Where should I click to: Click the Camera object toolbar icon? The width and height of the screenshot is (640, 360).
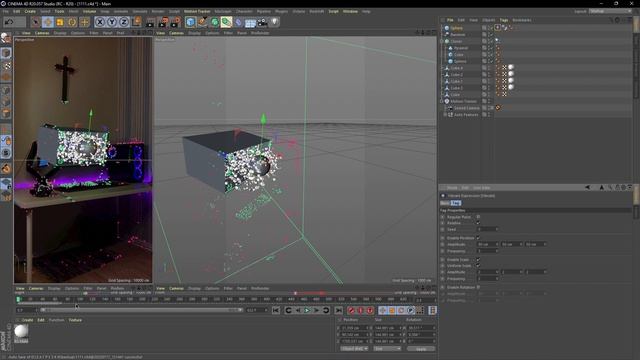coord(262,22)
